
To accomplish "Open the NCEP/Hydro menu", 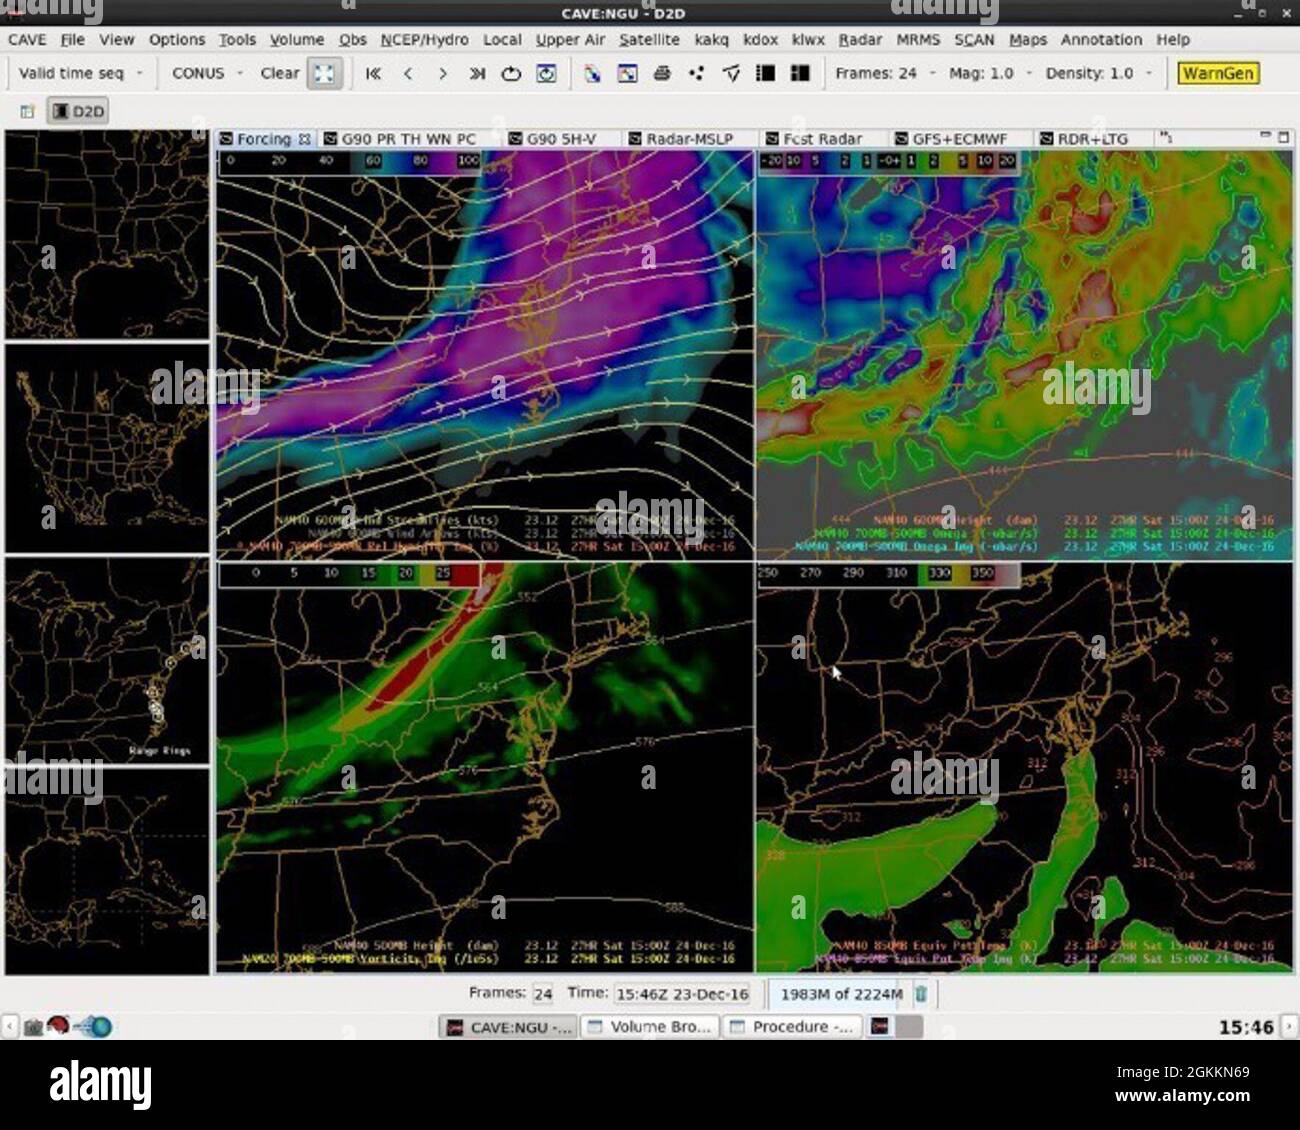I will [x=424, y=40].
